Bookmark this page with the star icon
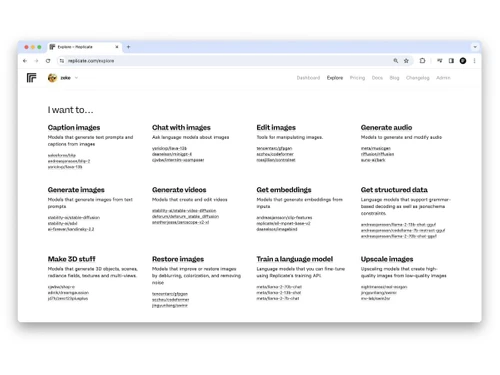 (406, 61)
